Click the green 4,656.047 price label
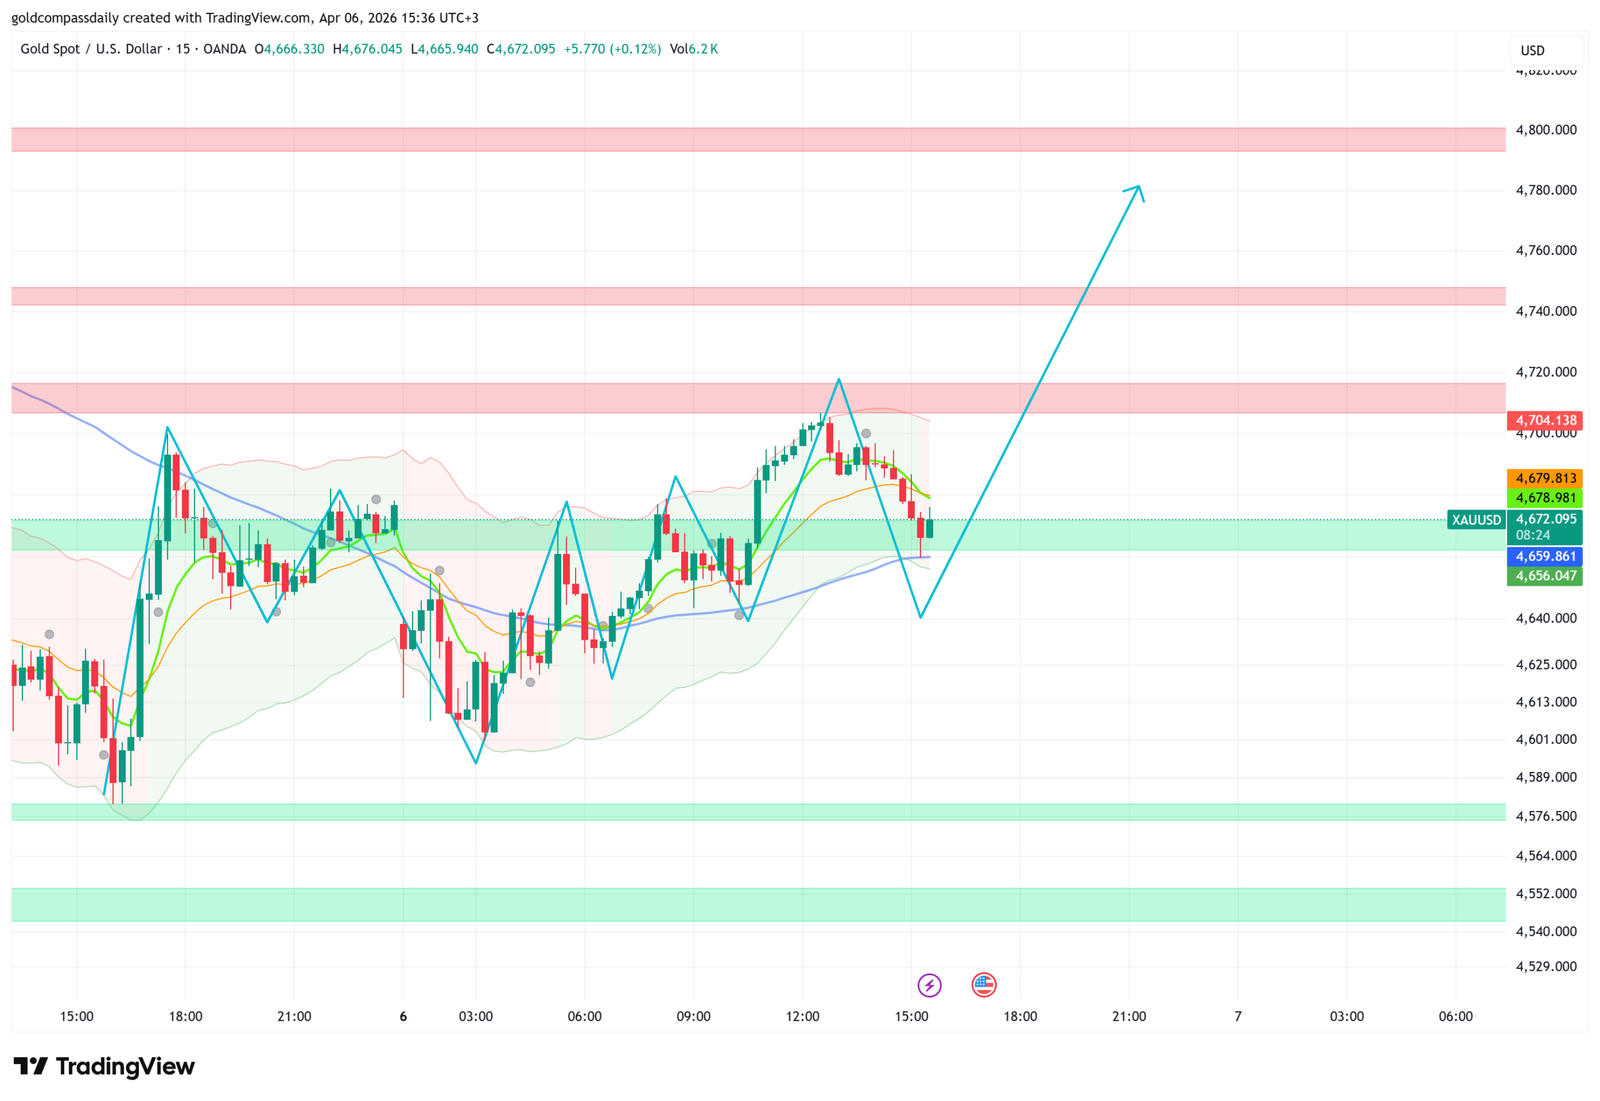 coord(1545,576)
